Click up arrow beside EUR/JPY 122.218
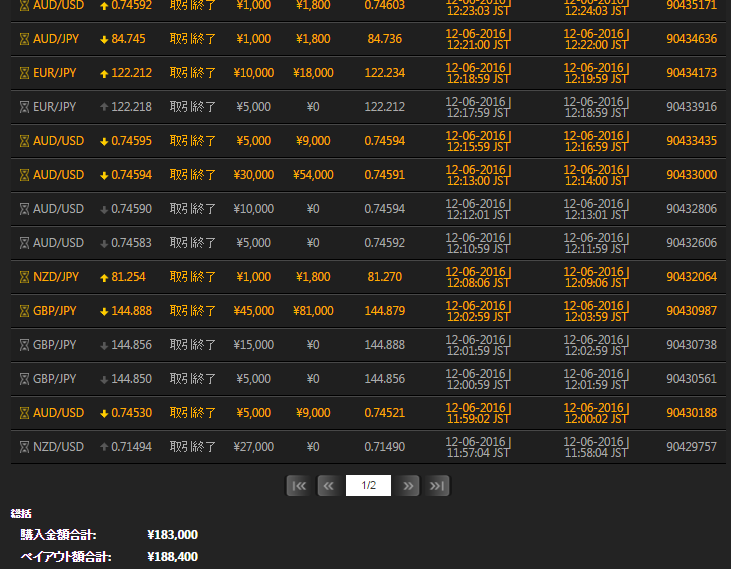731x569 pixels. click(x=104, y=107)
